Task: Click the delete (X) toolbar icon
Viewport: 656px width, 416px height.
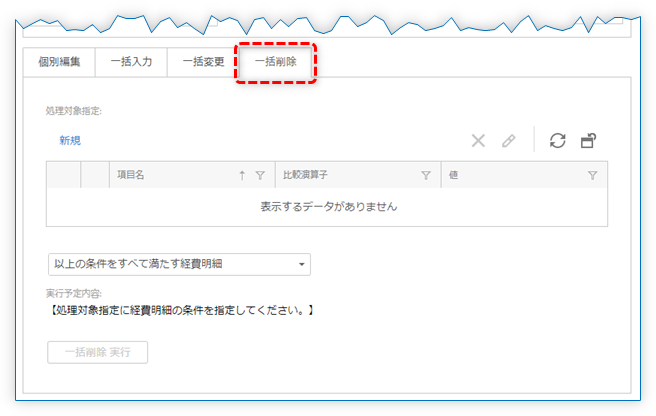Action: [478, 141]
